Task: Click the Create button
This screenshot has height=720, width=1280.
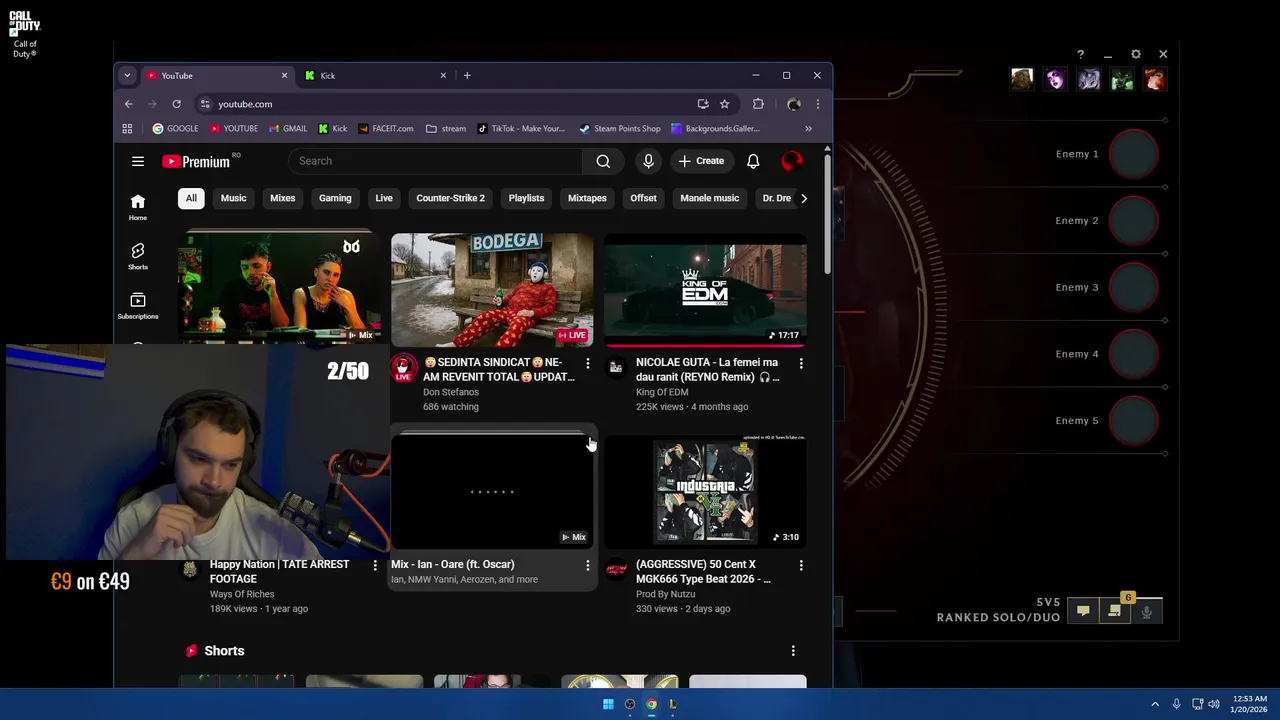Action: click(700, 161)
